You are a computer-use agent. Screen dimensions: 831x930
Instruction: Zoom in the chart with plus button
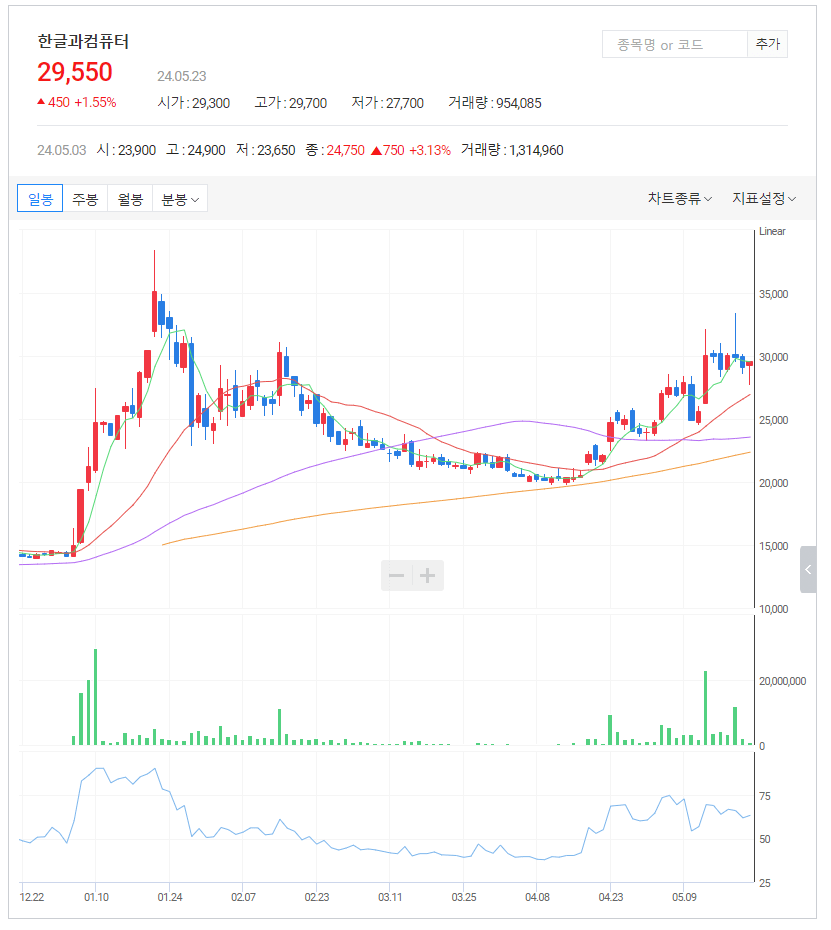click(428, 575)
